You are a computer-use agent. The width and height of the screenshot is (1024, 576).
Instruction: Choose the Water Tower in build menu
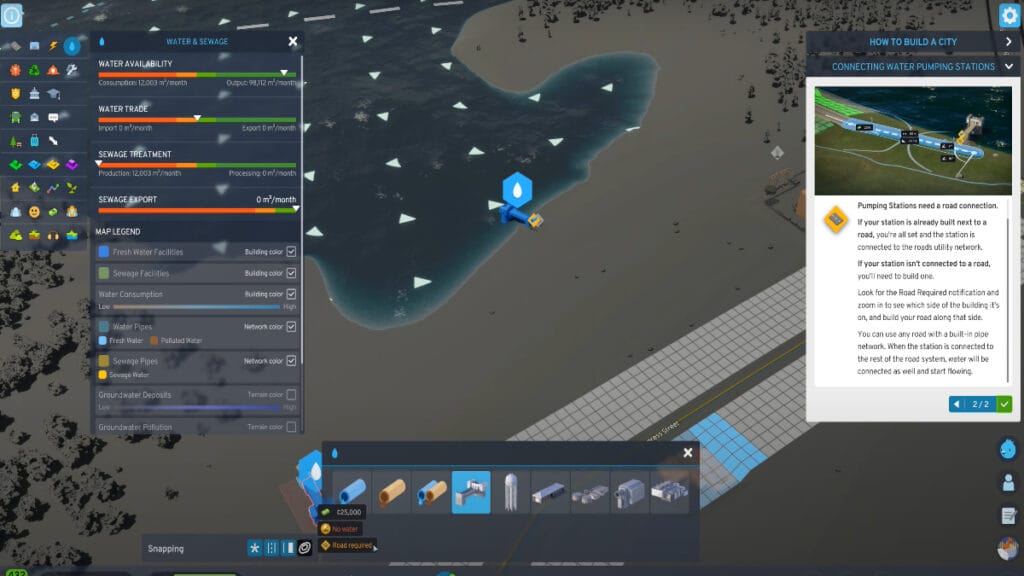[510, 492]
